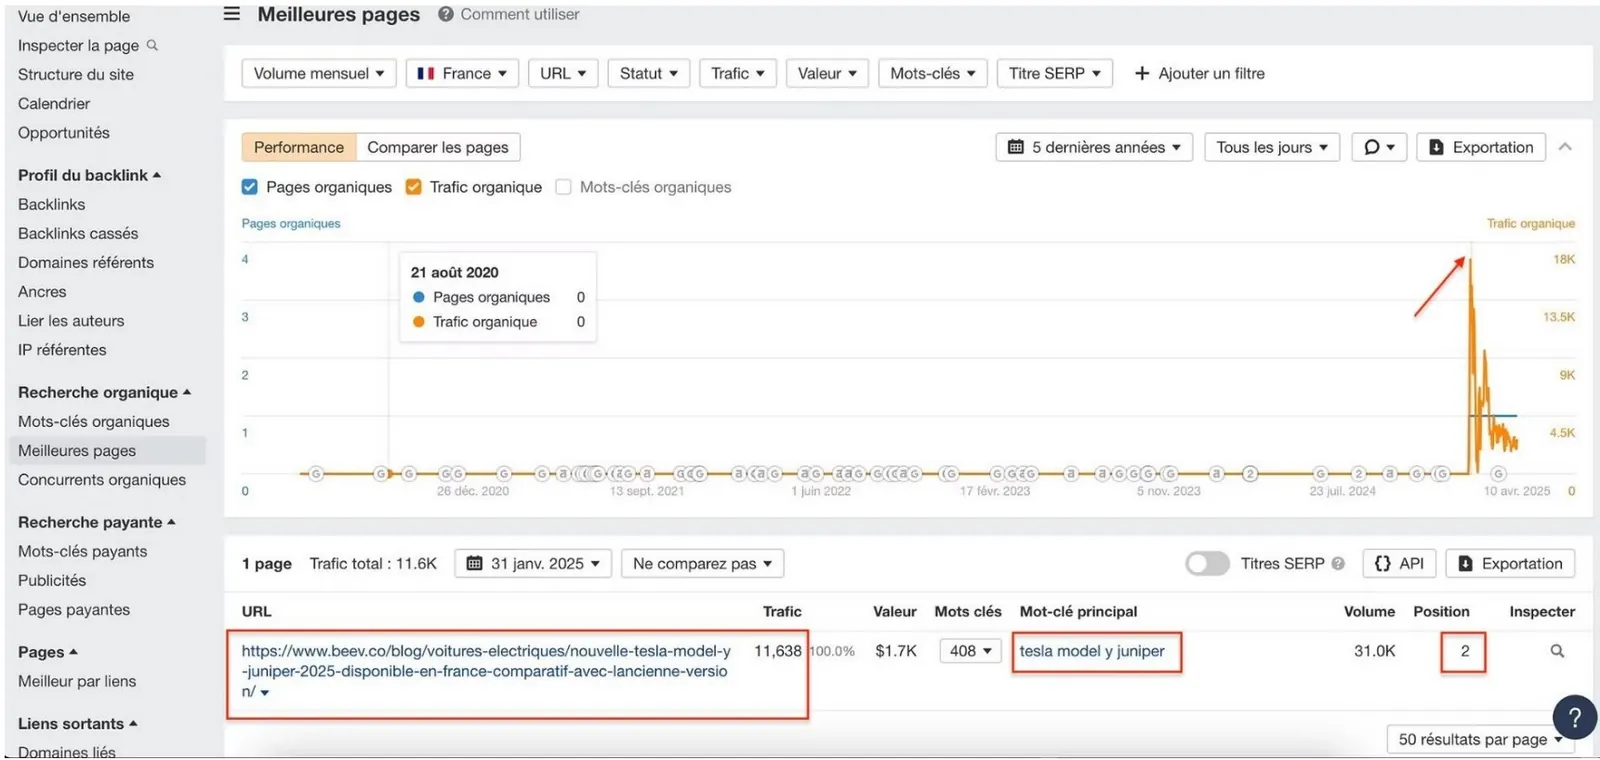The width and height of the screenshot is (1600, 760).
Task: Enable the Mots-clés organiques checkbox
Action: click(563, 187)
